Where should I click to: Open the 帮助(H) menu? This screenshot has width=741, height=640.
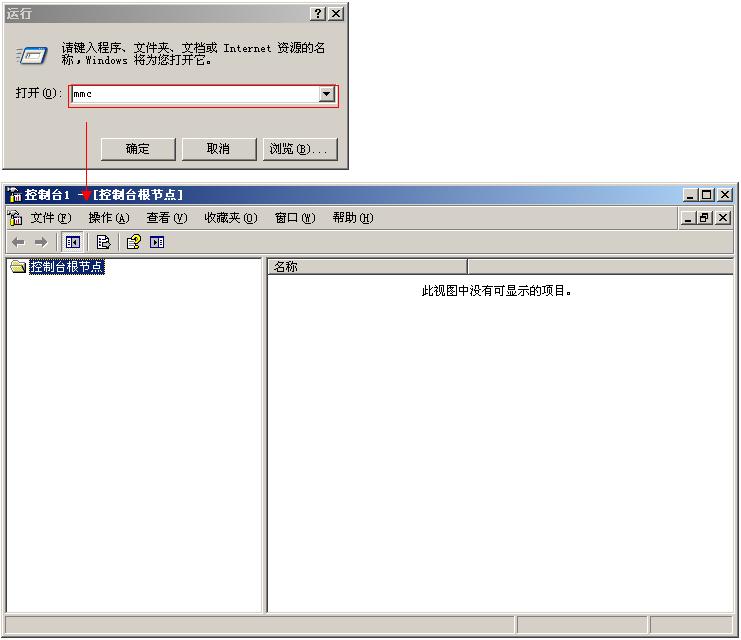pyautogui.click(x=352, y=218)
